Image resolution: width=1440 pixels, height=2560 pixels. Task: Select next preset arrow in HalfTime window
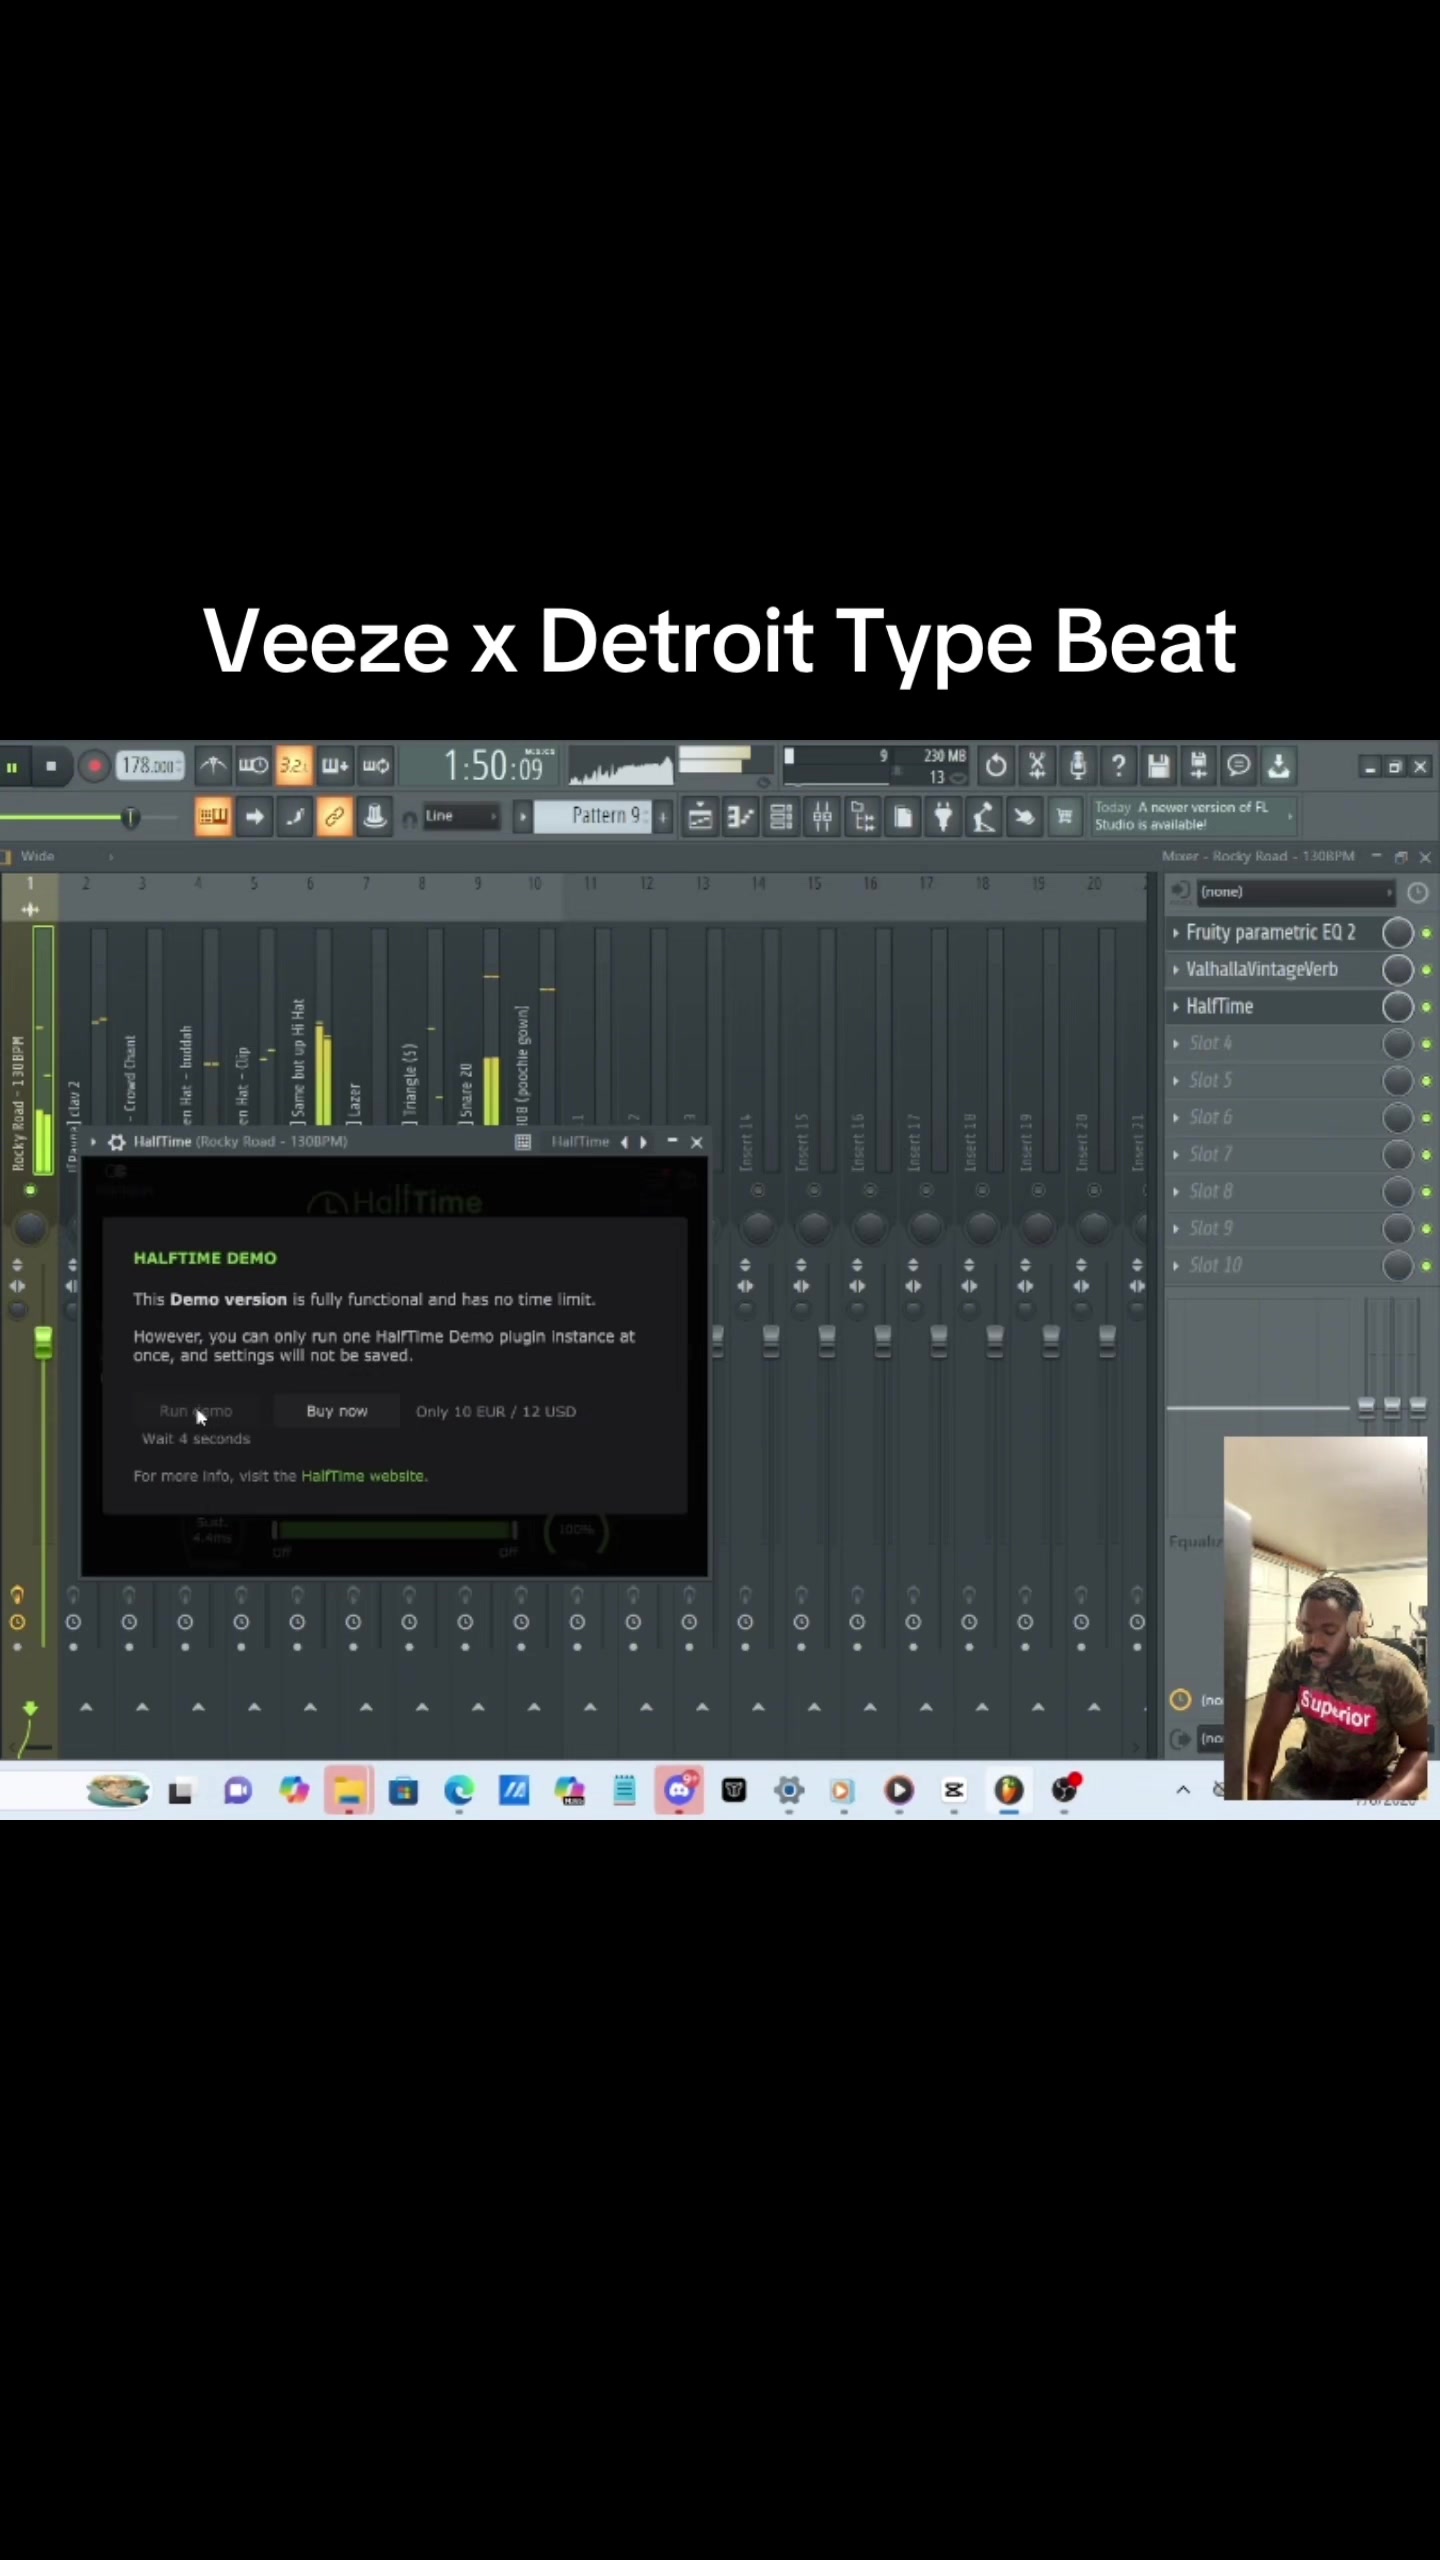pos(643,1142)
